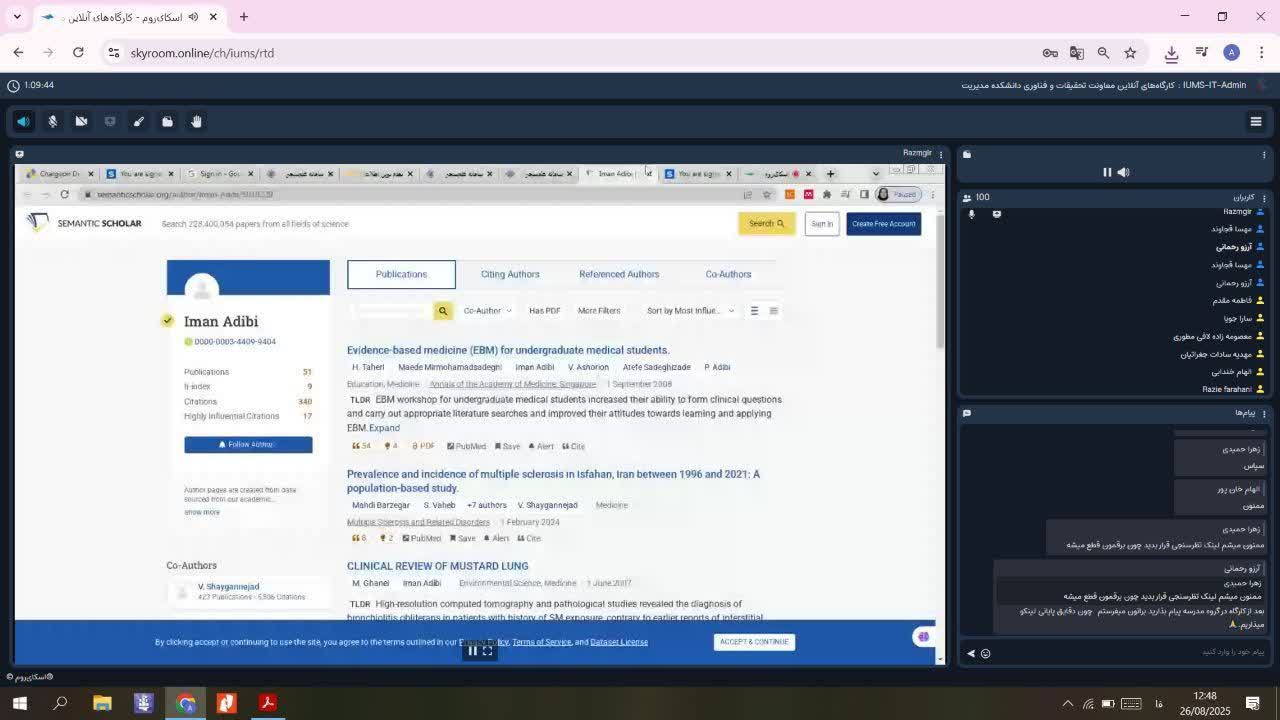Expand the Co-Author filter dropdown
The image size is (1280, 720).
click(x=487, y=311)
